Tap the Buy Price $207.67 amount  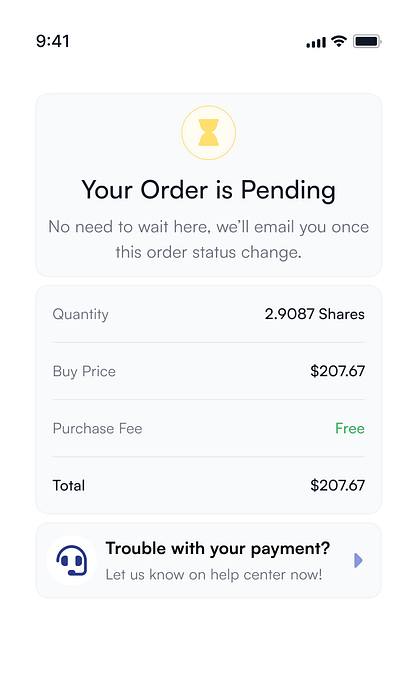point(337,371)
